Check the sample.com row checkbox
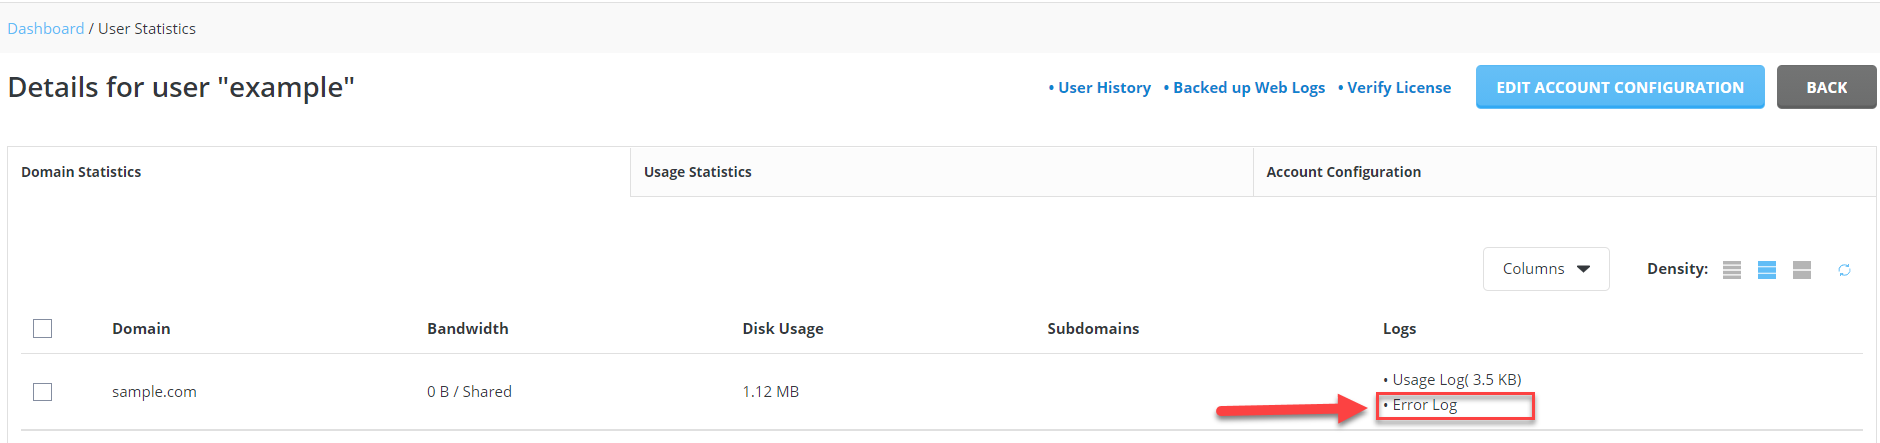 42,392
